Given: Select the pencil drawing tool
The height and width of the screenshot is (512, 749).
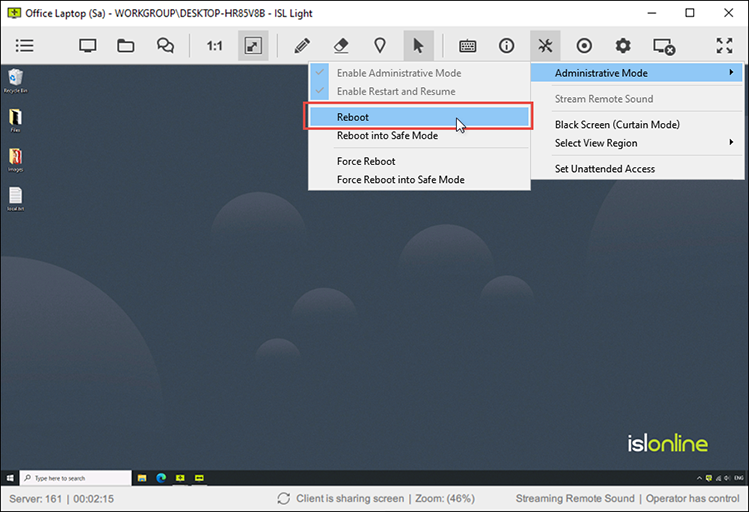Looking at the screenshot, I should pos(301,45).
